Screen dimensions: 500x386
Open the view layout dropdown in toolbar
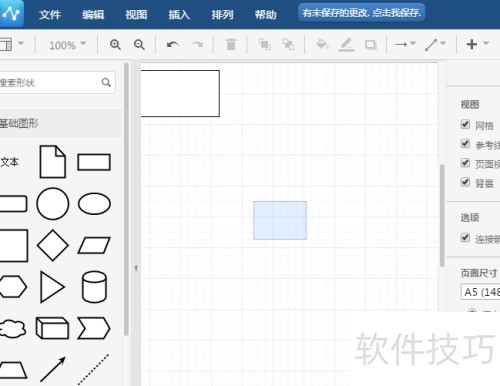11,44
